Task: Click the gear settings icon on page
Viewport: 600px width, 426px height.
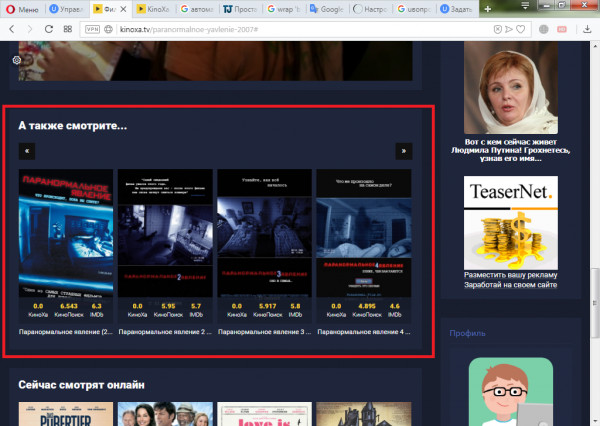Action: 17,60
